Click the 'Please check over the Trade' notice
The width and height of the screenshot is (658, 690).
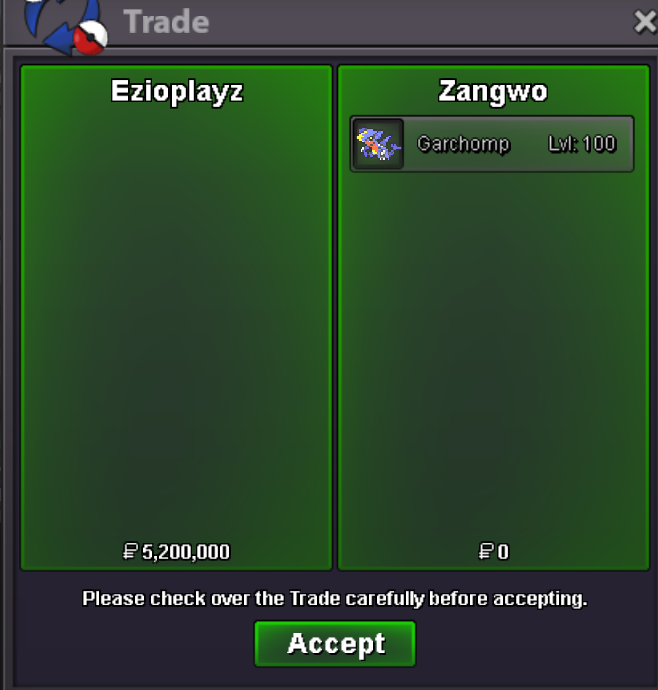click(335, 598)
